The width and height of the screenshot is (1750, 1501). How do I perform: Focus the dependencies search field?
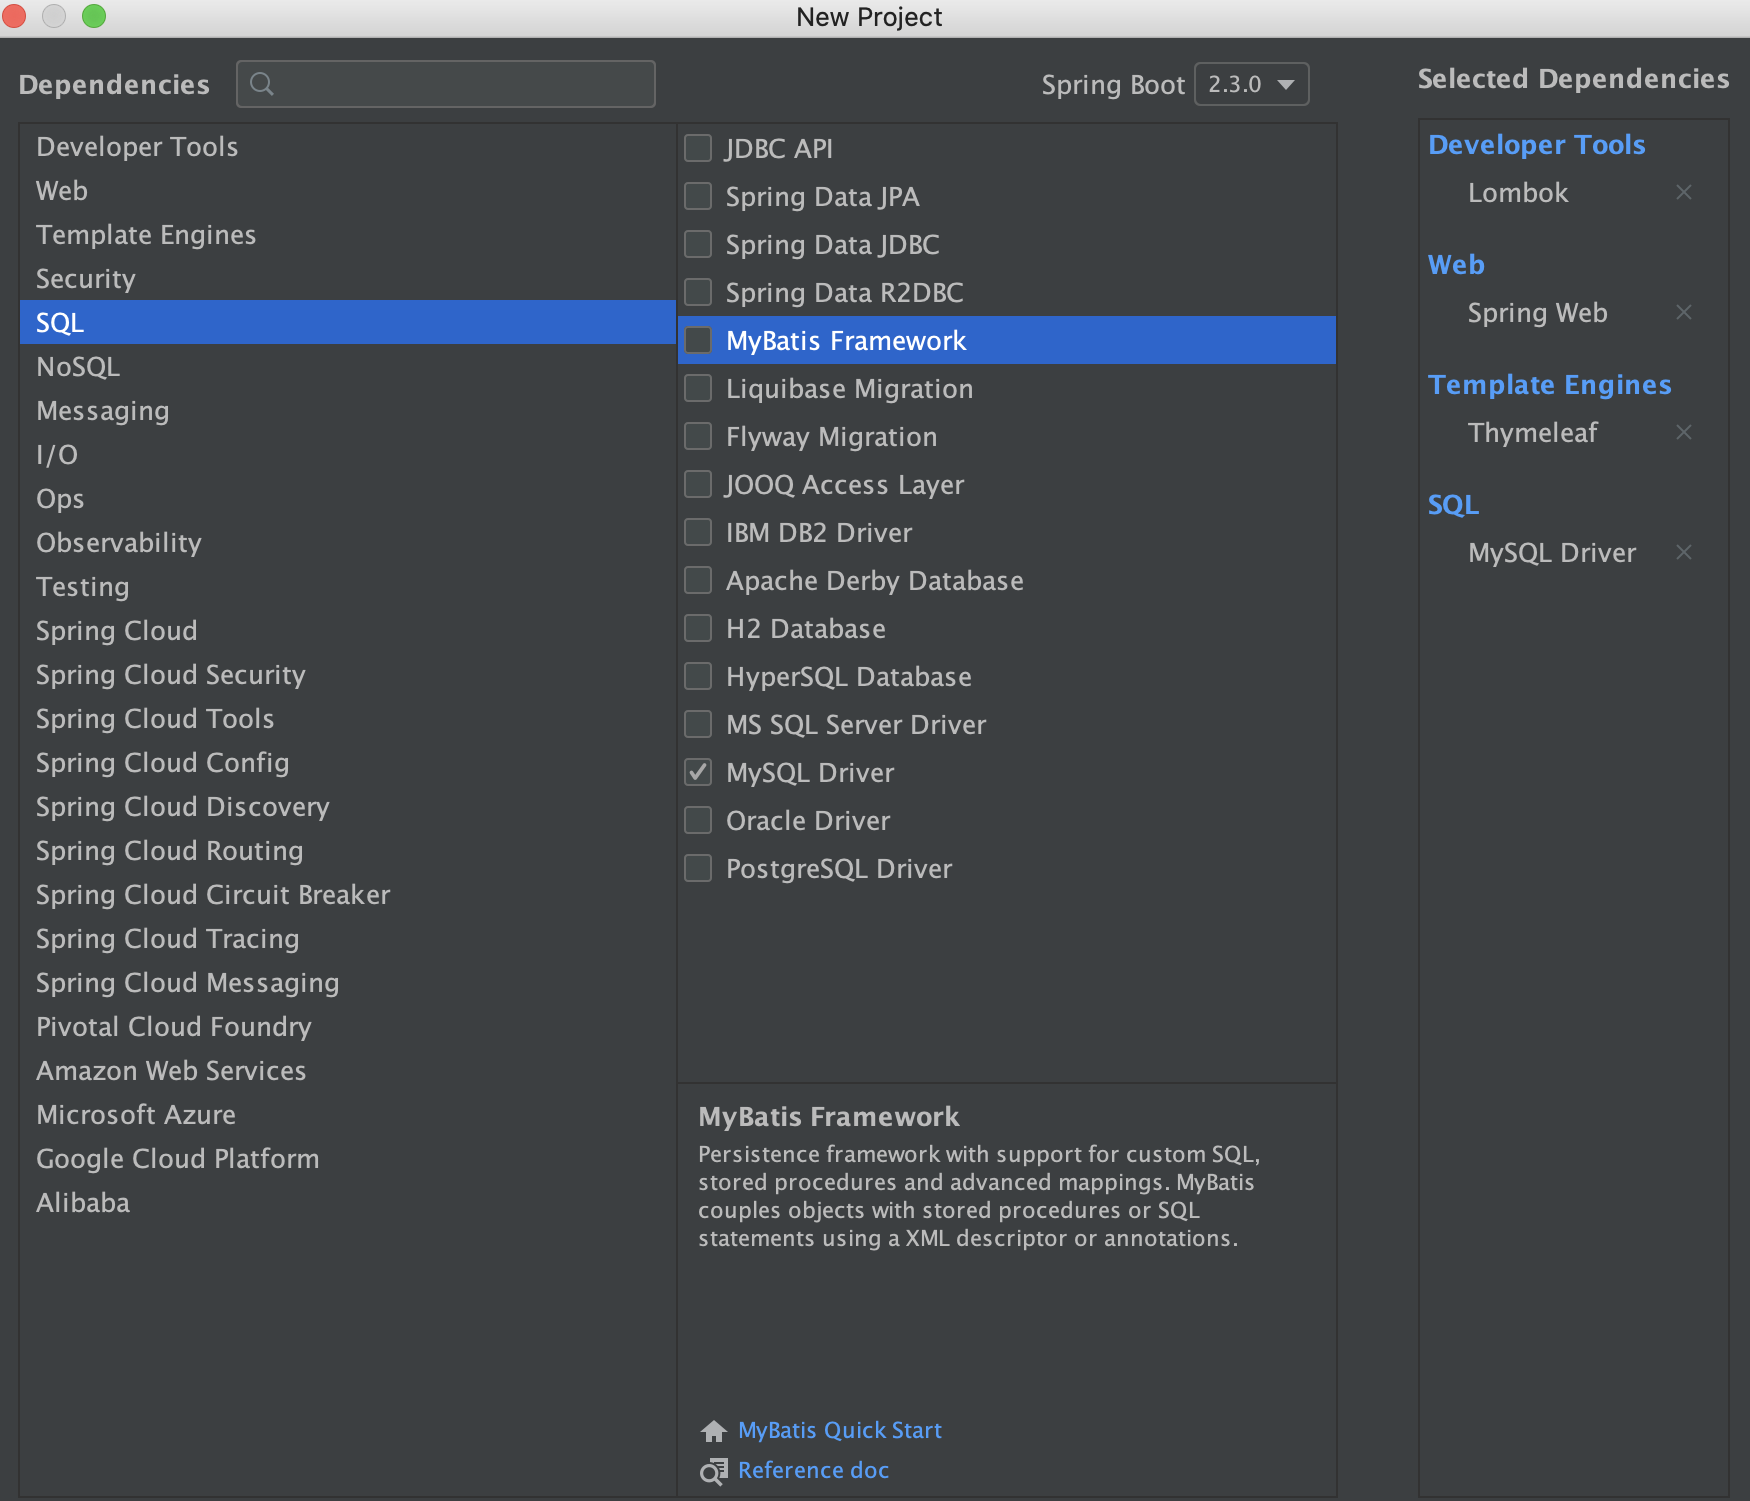pyautogui.click(x=446, y=84)
